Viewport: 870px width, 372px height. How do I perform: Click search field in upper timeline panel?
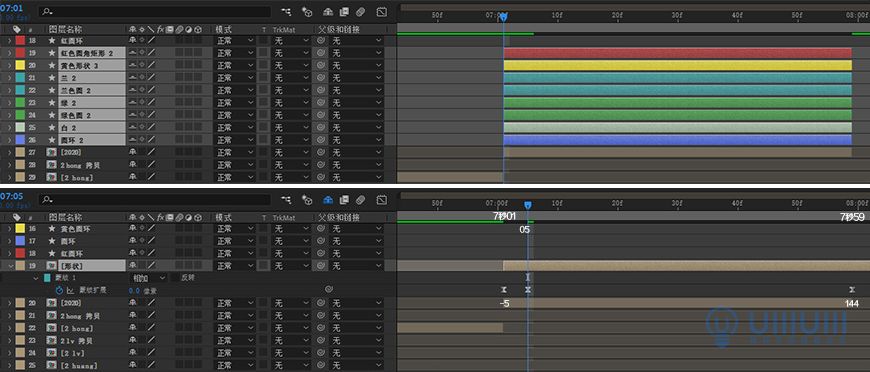click(155, 12)
